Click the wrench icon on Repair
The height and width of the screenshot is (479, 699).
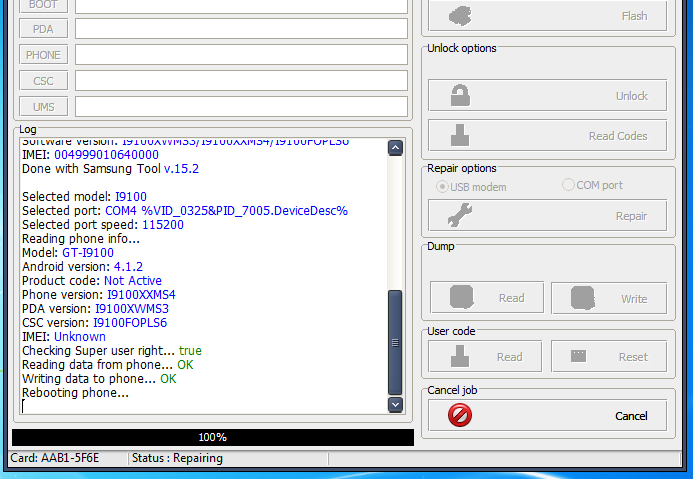click(460, 215)
